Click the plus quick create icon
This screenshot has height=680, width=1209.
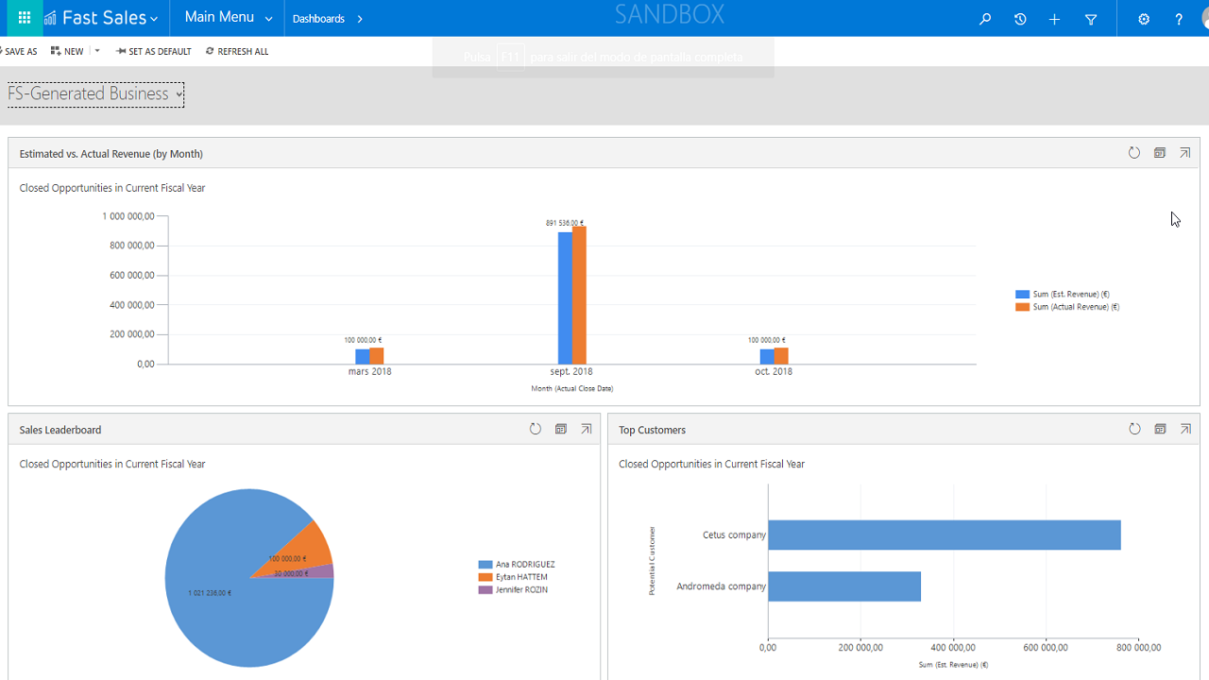point(1054,19)
